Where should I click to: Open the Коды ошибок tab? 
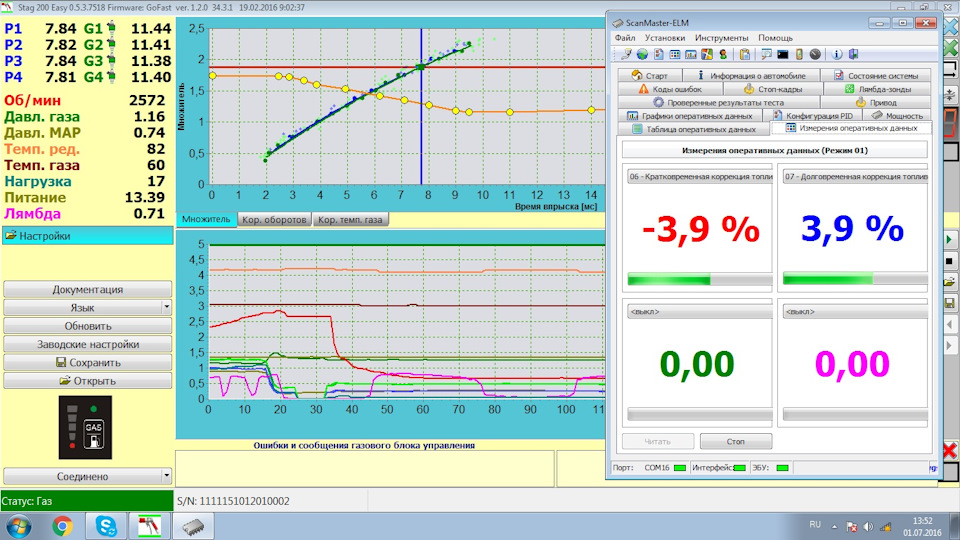pyautogui.click(x=670, y=89)
